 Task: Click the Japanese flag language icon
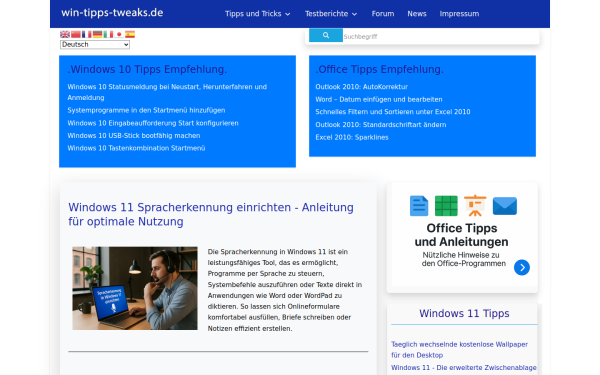click(x=119, y=34)
